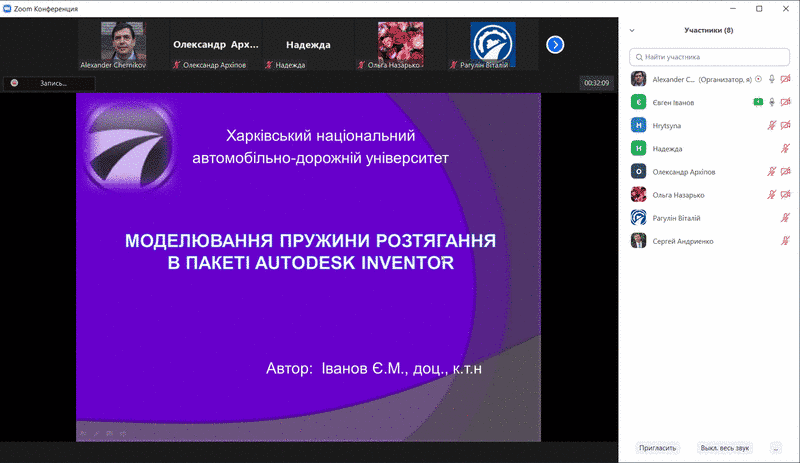The image size is (800, 463).
Task: Select Рагулін Віталій video thumbnail
Action: [493, 45]
